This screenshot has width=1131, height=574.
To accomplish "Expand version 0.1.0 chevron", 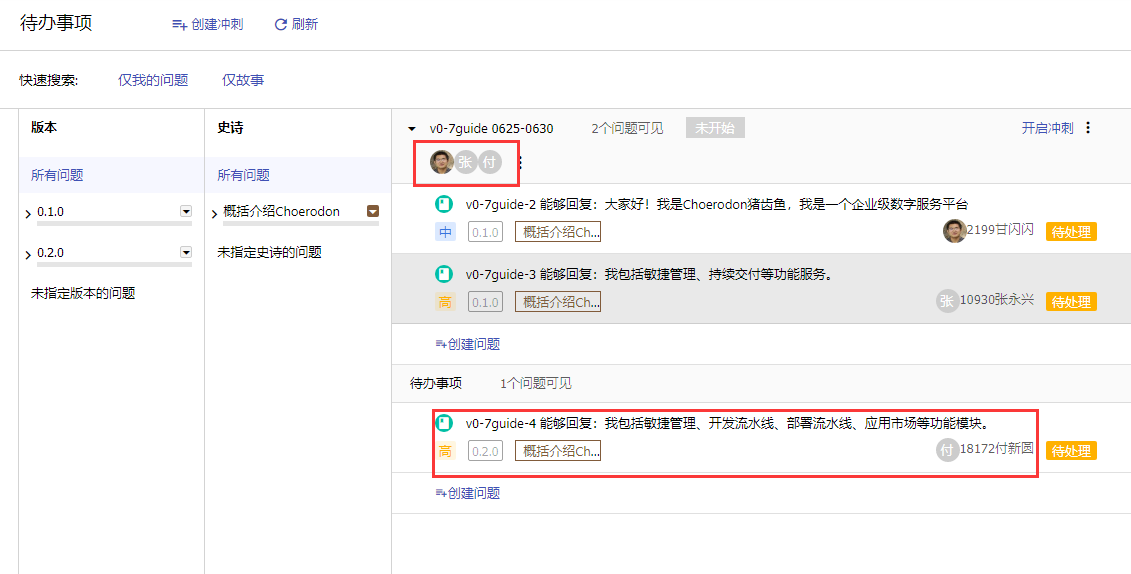I will tap(28, 214).
